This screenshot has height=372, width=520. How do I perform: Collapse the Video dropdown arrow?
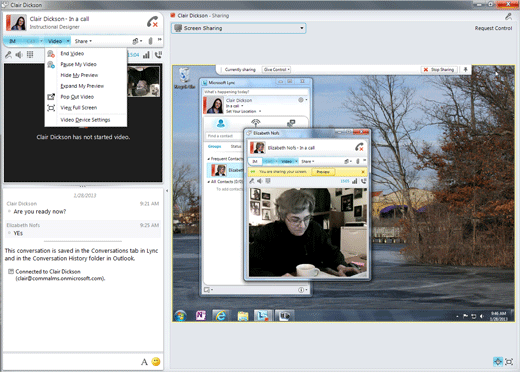click(x=68, y=41)
